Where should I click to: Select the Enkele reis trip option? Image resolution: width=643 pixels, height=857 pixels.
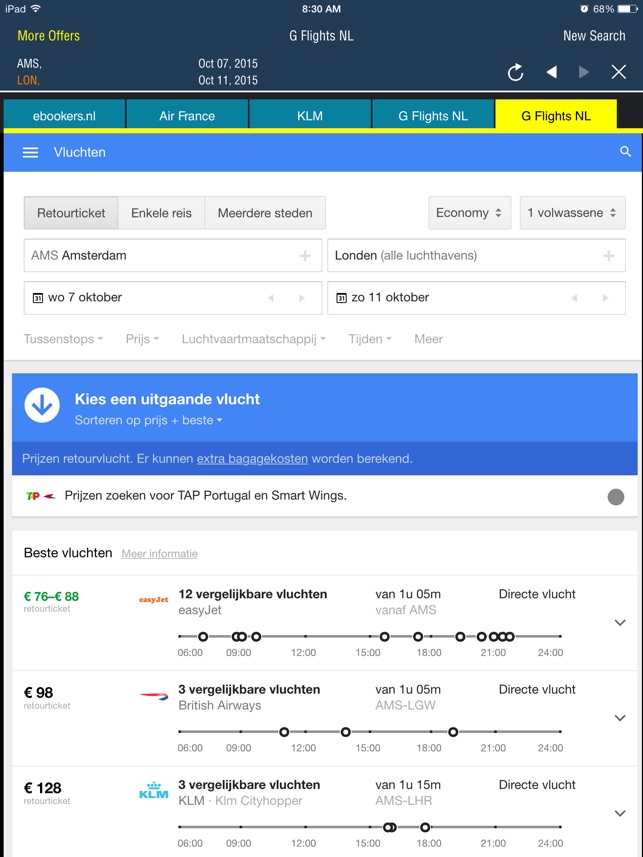click(161, 213)
